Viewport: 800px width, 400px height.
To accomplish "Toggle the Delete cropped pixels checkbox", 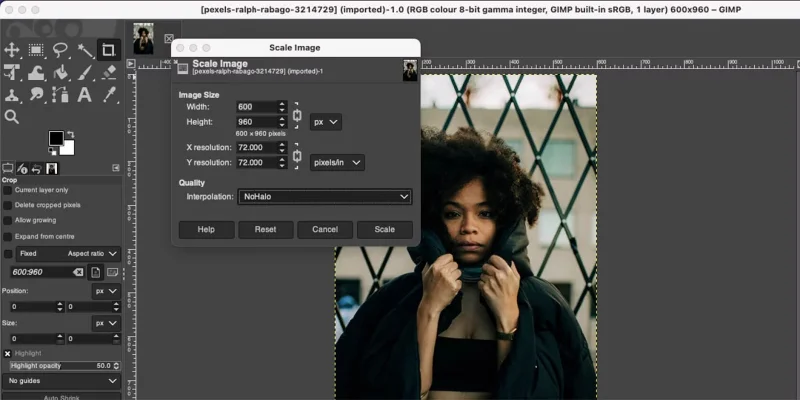I will 8,205.
